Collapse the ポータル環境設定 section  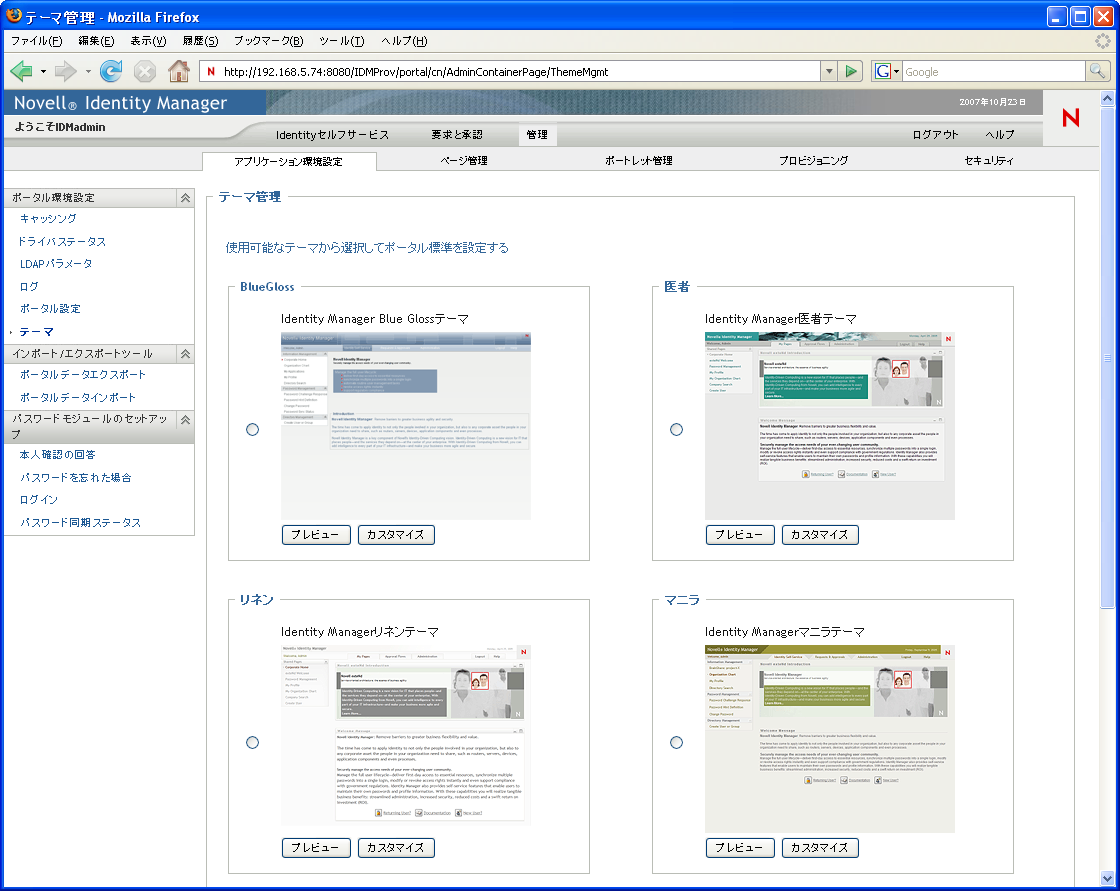tap(185, 198)
